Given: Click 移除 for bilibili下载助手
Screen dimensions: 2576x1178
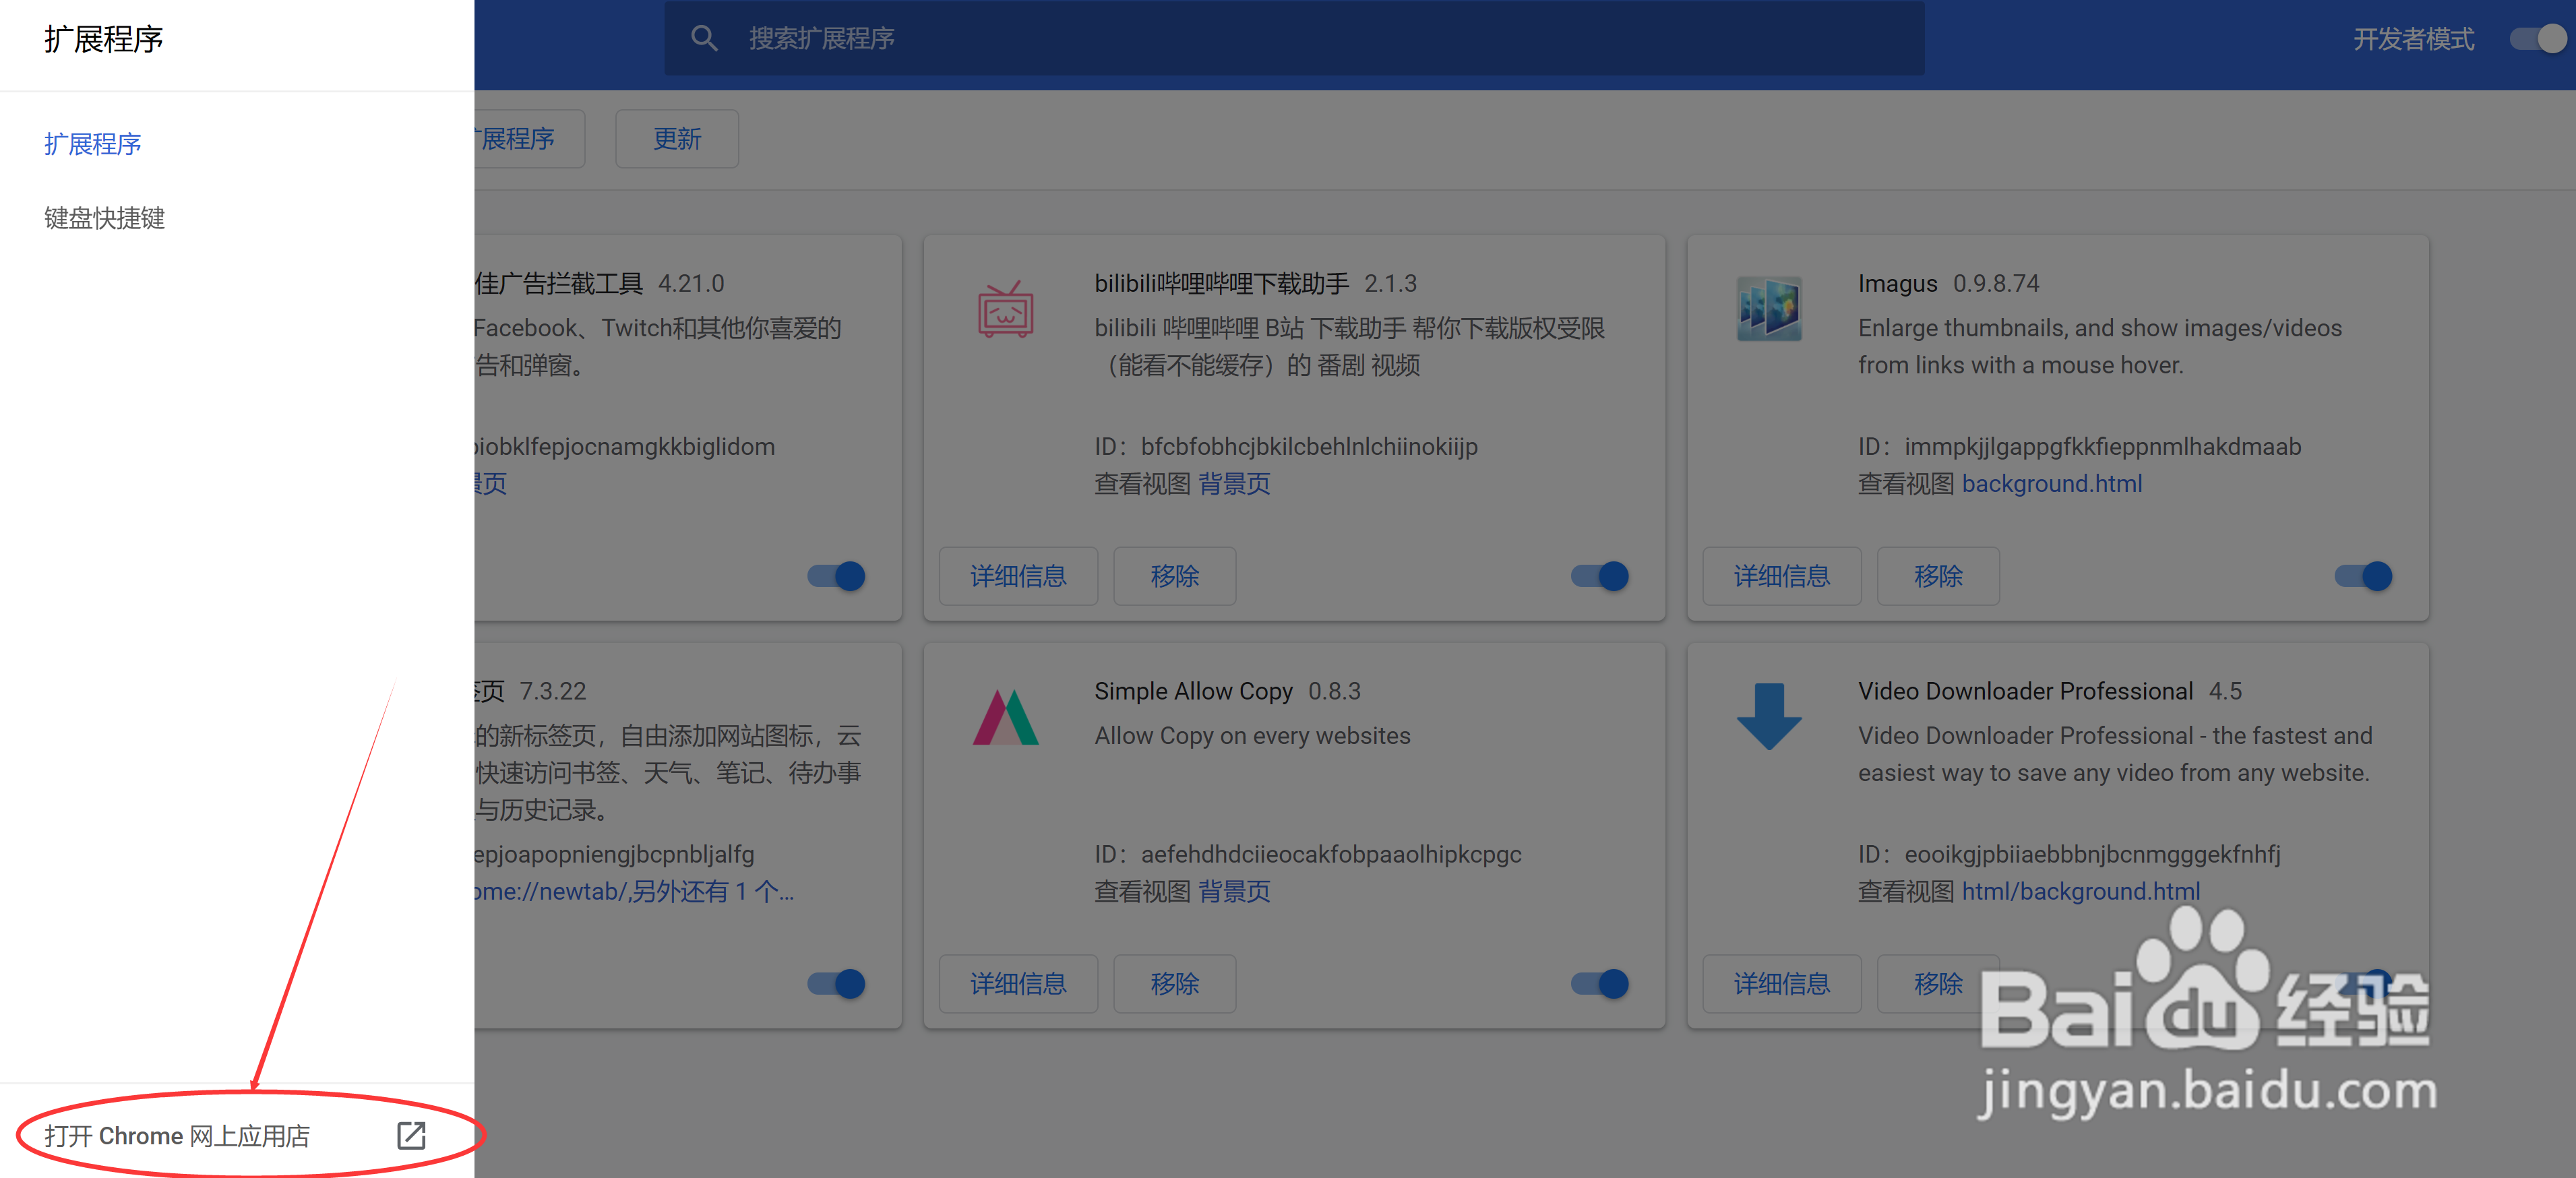Looking at the screenshot, I should pyautogui.click(x=1174, y=576).
